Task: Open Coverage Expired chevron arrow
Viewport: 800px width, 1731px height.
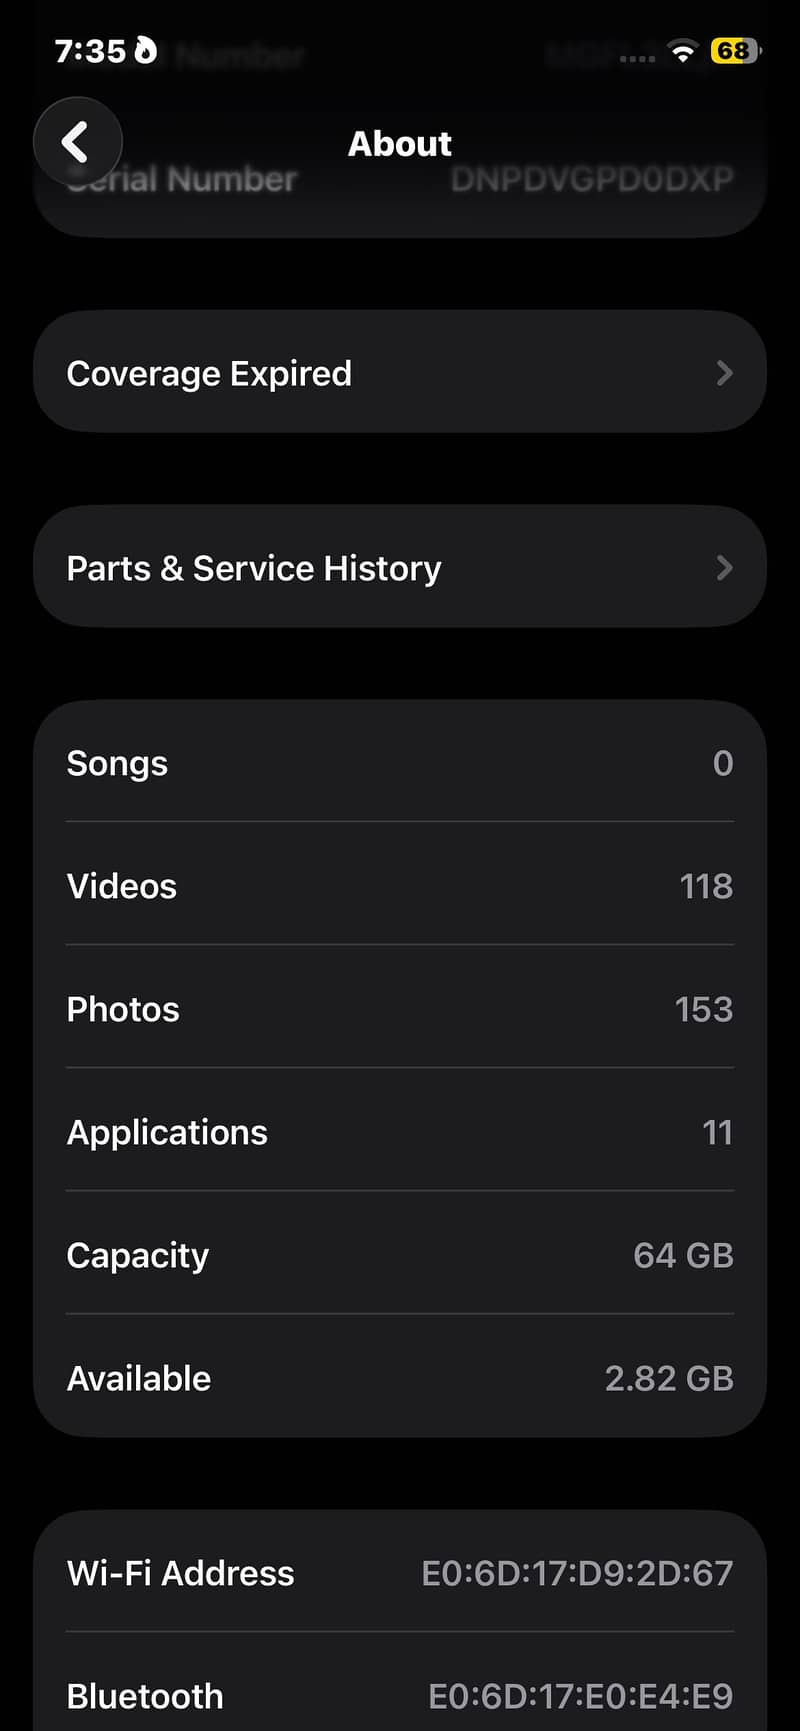Action: coord(725,373)
